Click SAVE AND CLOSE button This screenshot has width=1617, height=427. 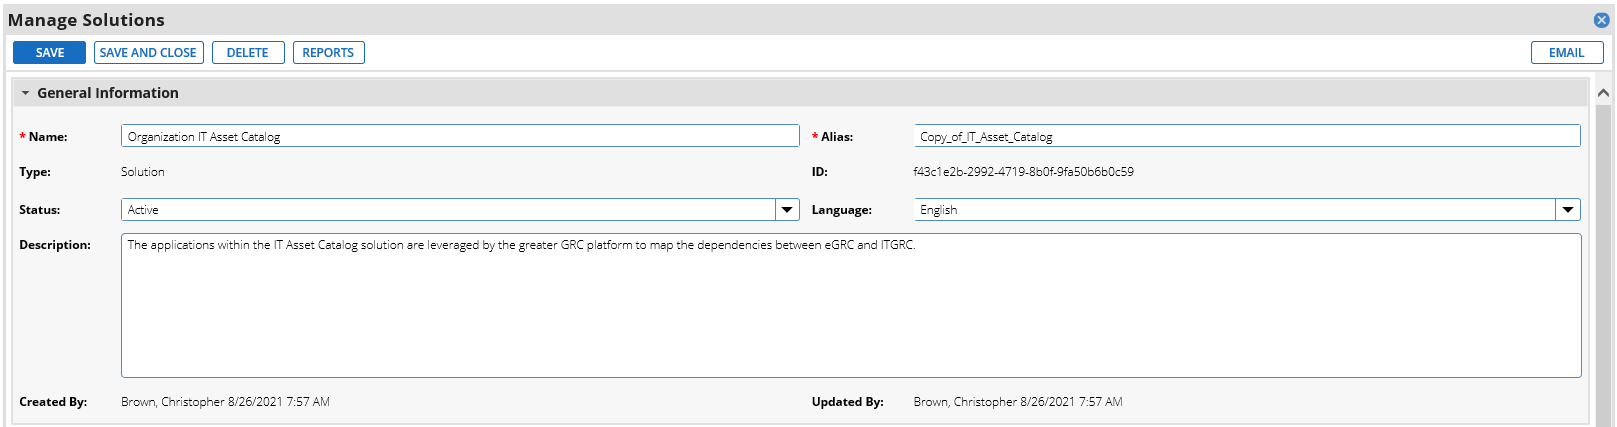[149, 53]
